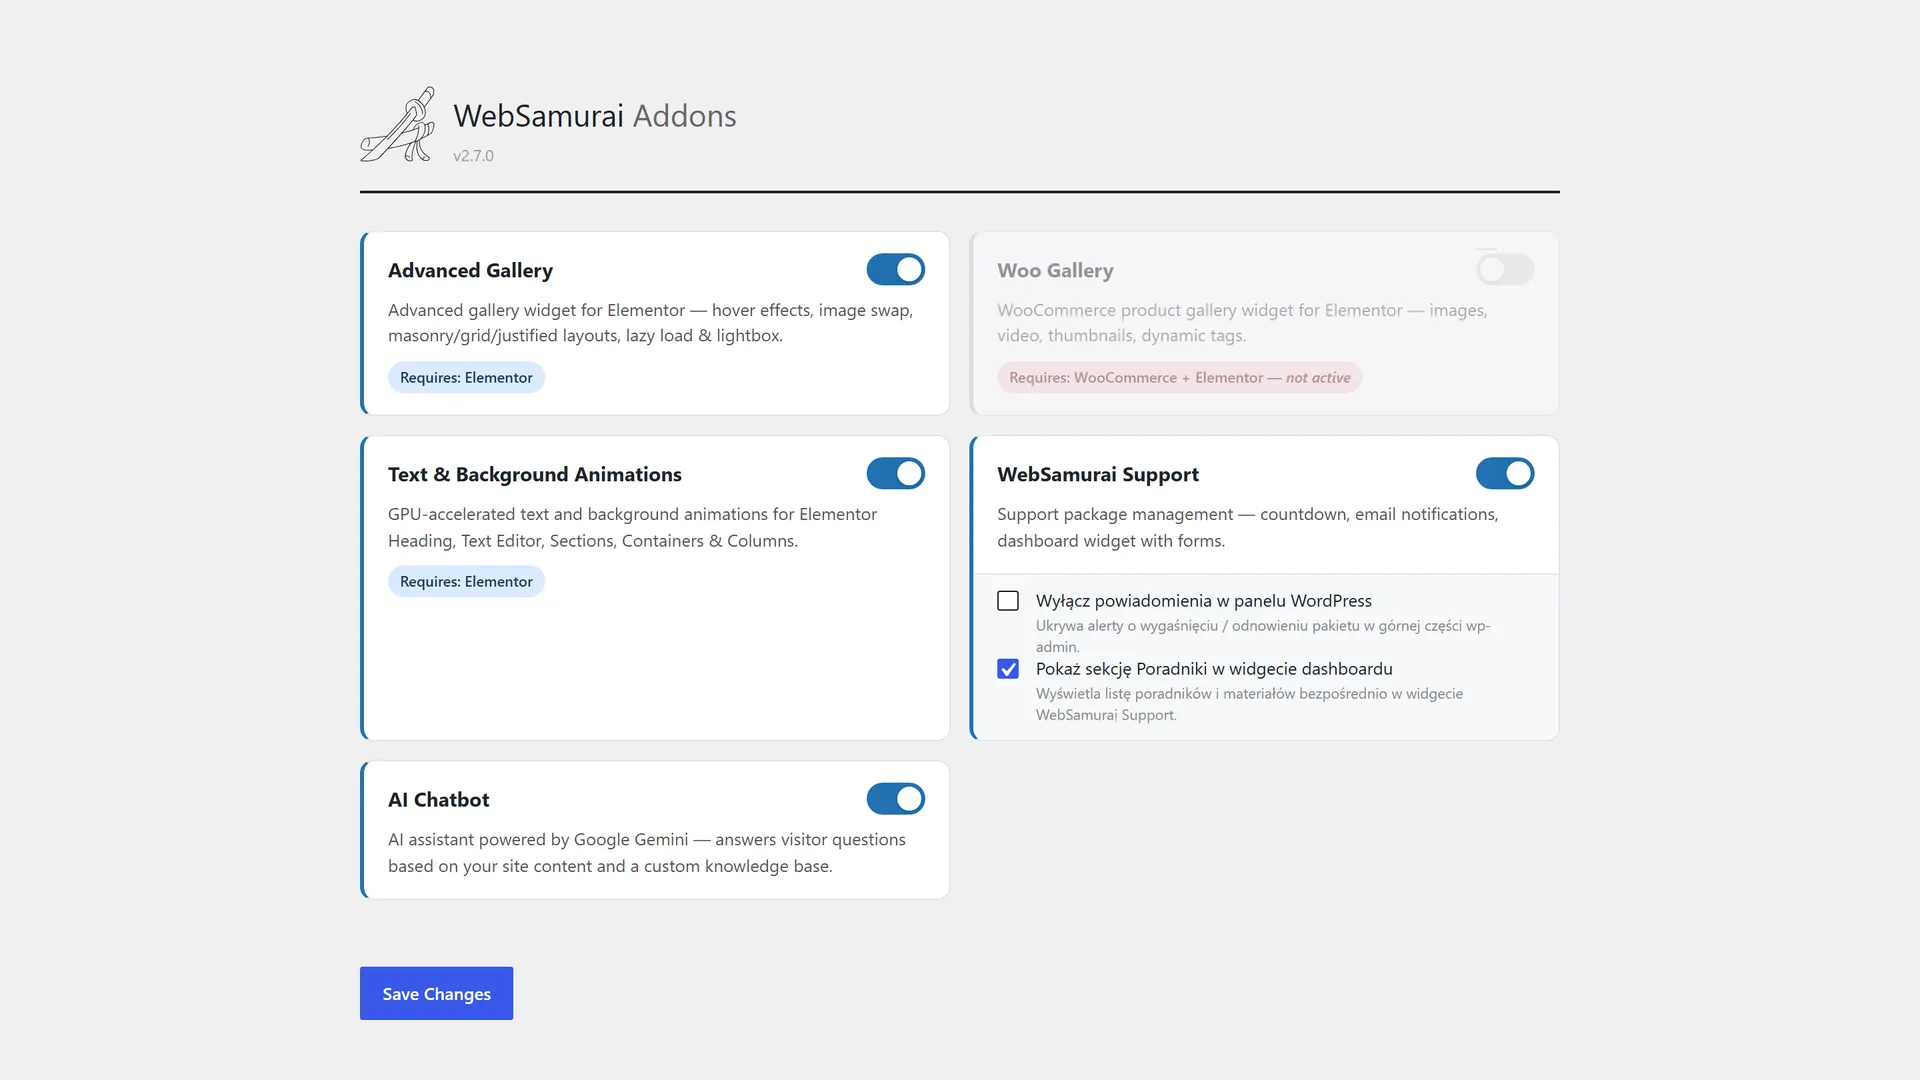Toggle the disabled Woo Gallery switch

[x=1504, y=270]
